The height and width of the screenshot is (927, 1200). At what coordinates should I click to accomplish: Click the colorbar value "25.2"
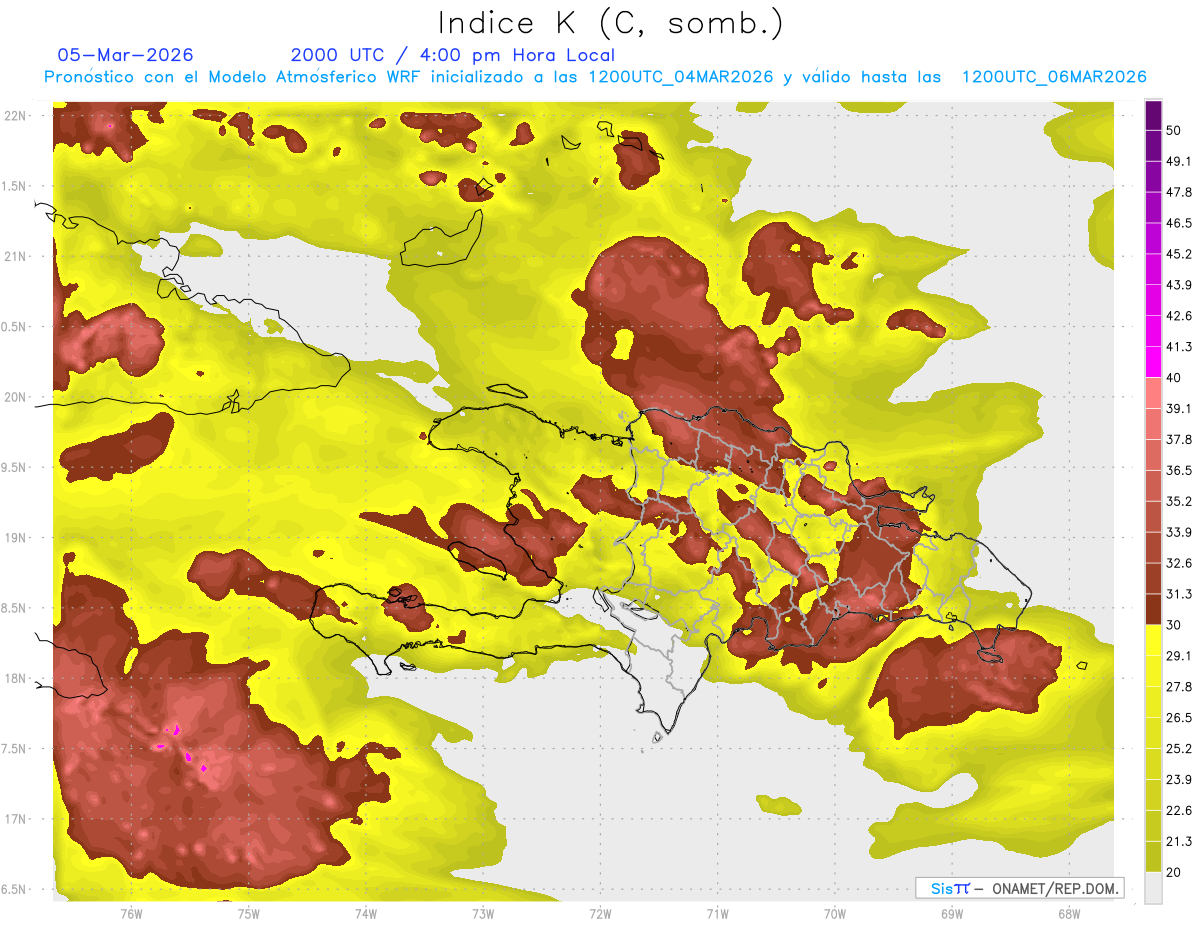click(x=1180, y=748)
